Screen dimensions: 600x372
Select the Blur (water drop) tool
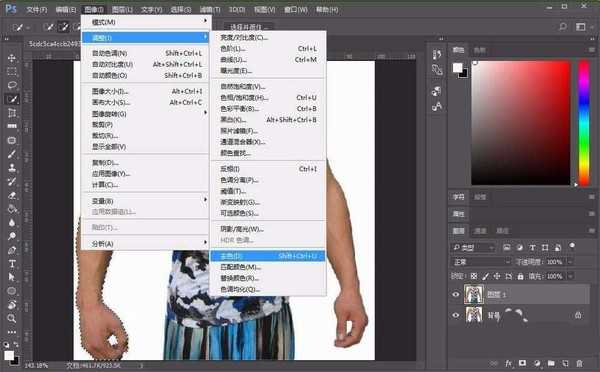click(x=12, y=223)
